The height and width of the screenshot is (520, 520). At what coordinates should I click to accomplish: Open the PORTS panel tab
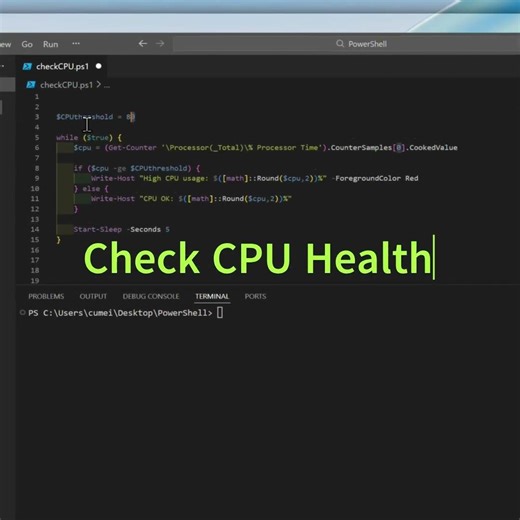tap(255, 296)
